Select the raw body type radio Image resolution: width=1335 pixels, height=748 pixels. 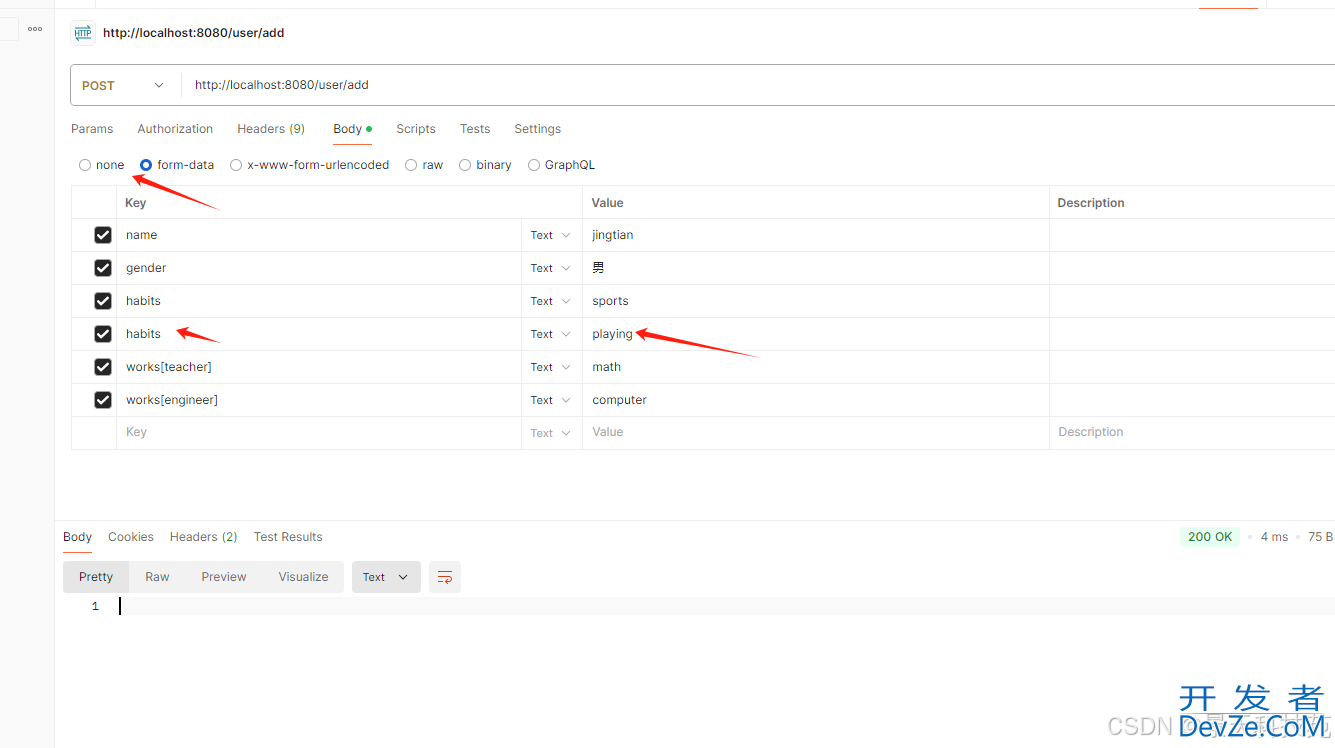pyautogui.click(x=411, y=165)
